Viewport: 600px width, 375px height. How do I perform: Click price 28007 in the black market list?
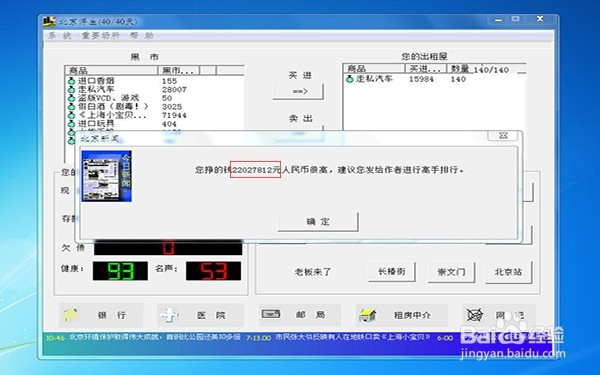click(174, 90)
